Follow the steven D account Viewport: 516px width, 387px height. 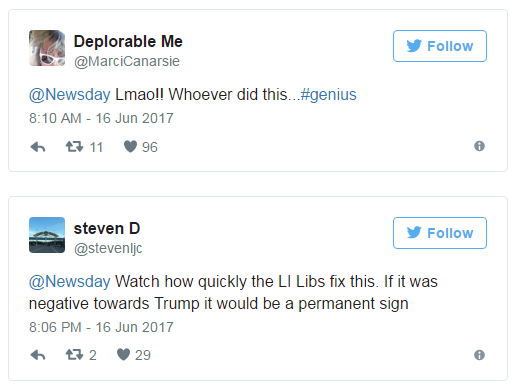point(440,233)
